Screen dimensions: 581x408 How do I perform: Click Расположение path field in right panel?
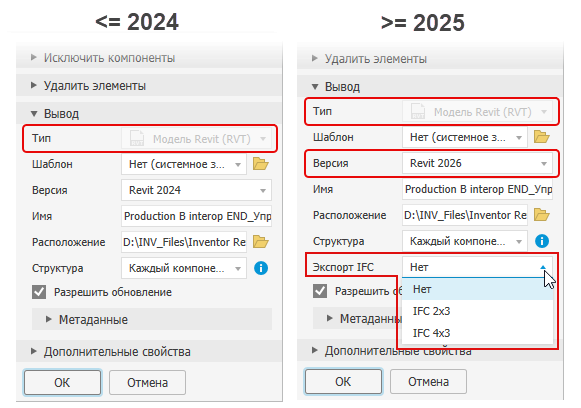pos(465,215)
